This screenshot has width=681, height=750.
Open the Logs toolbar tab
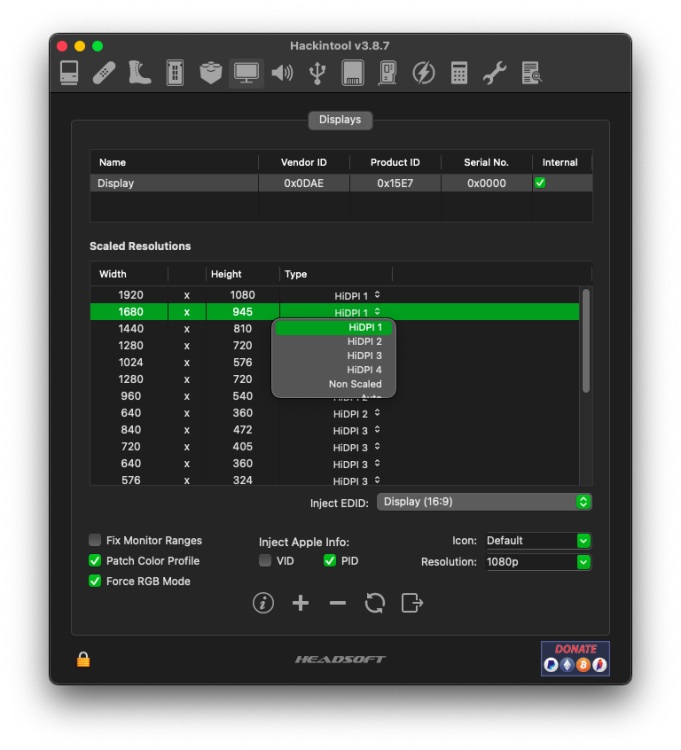pyautogui.click(x=531, y=73)
